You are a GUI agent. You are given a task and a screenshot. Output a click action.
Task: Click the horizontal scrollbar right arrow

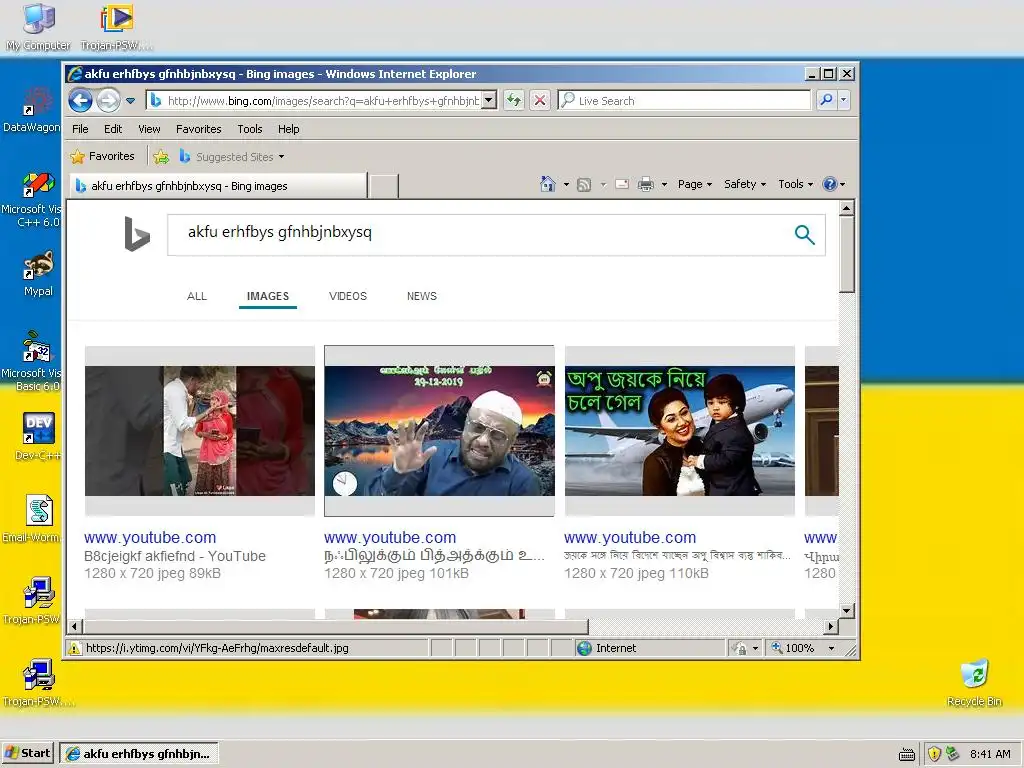[x=830, y=626]
